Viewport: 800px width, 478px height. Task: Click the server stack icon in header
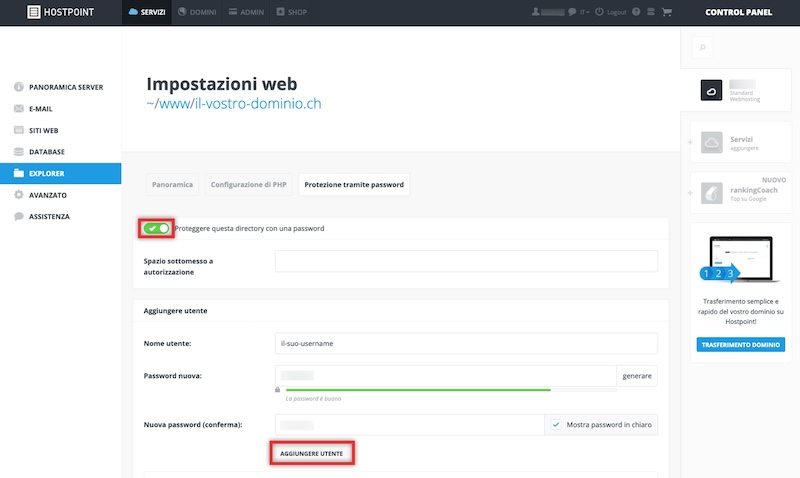click(651, 12)
